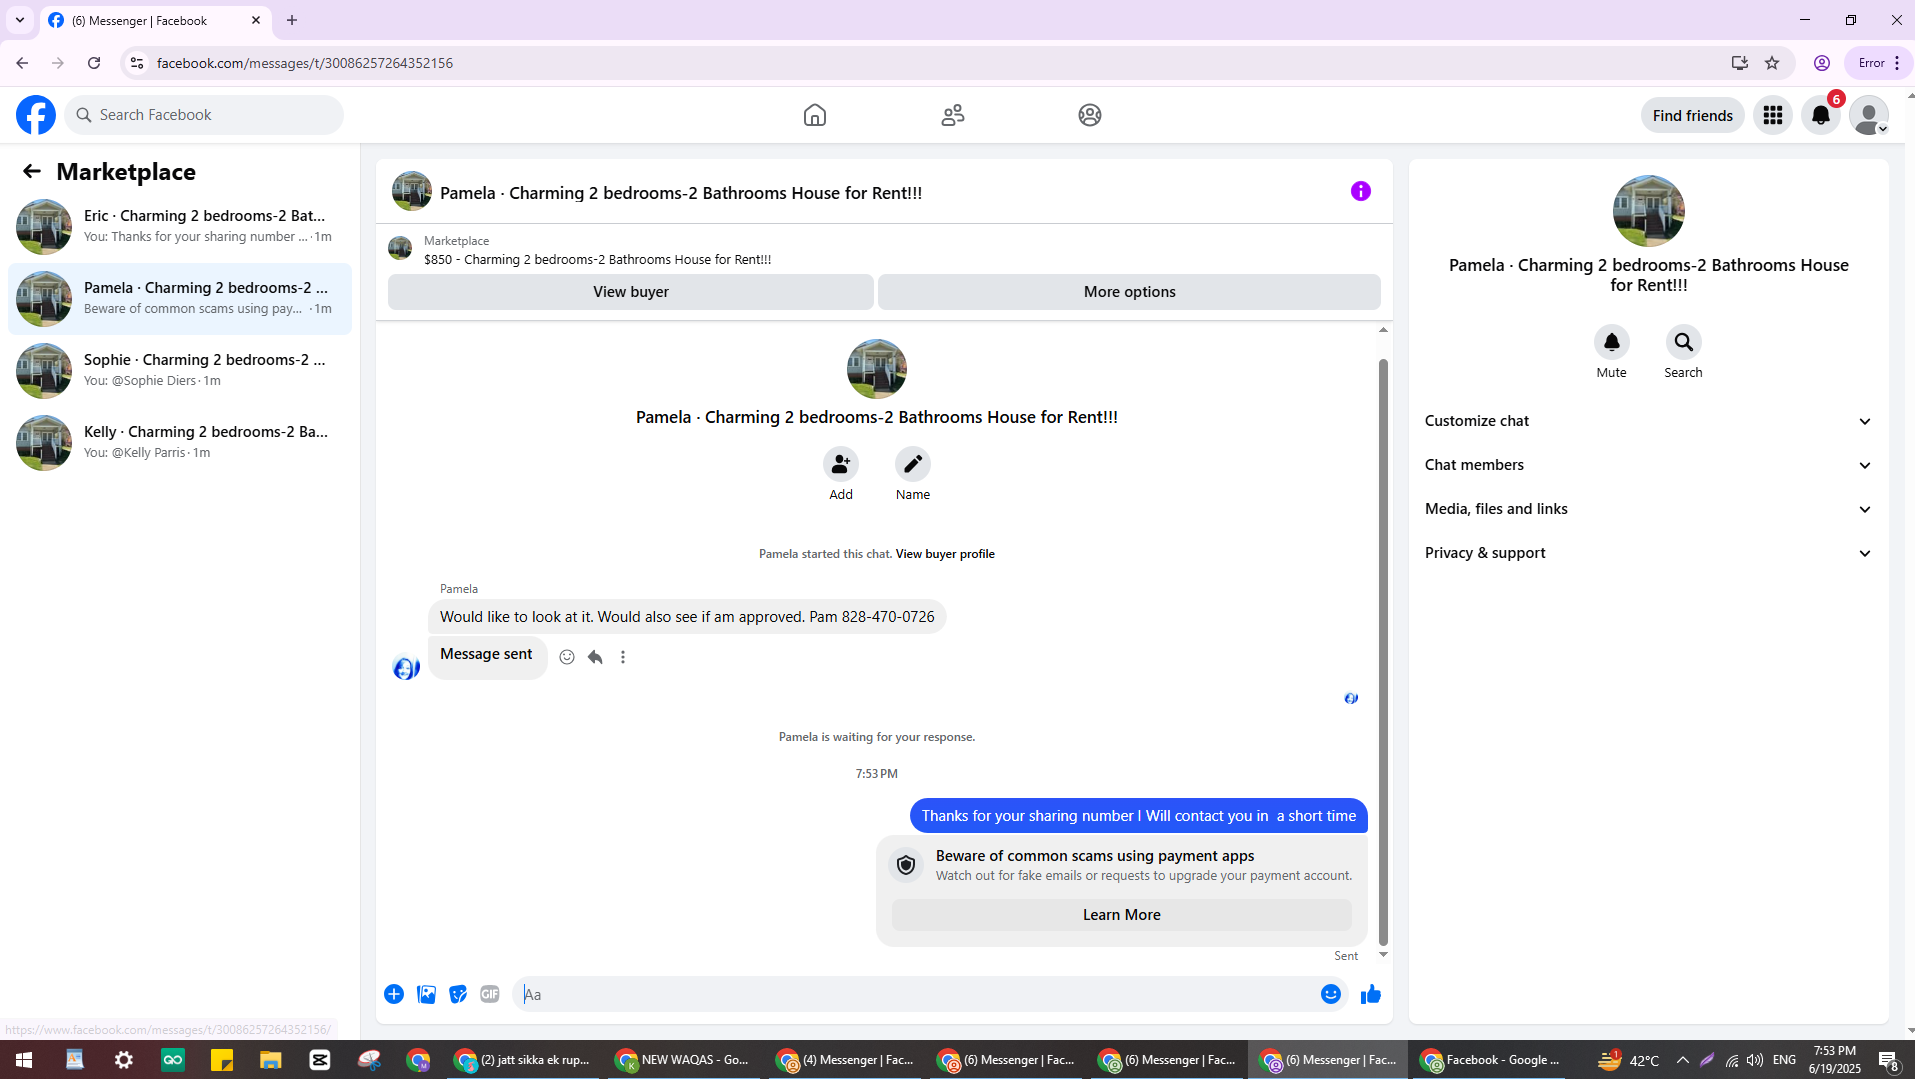Show hidden system tray icons

(x=1683, y=1060)
